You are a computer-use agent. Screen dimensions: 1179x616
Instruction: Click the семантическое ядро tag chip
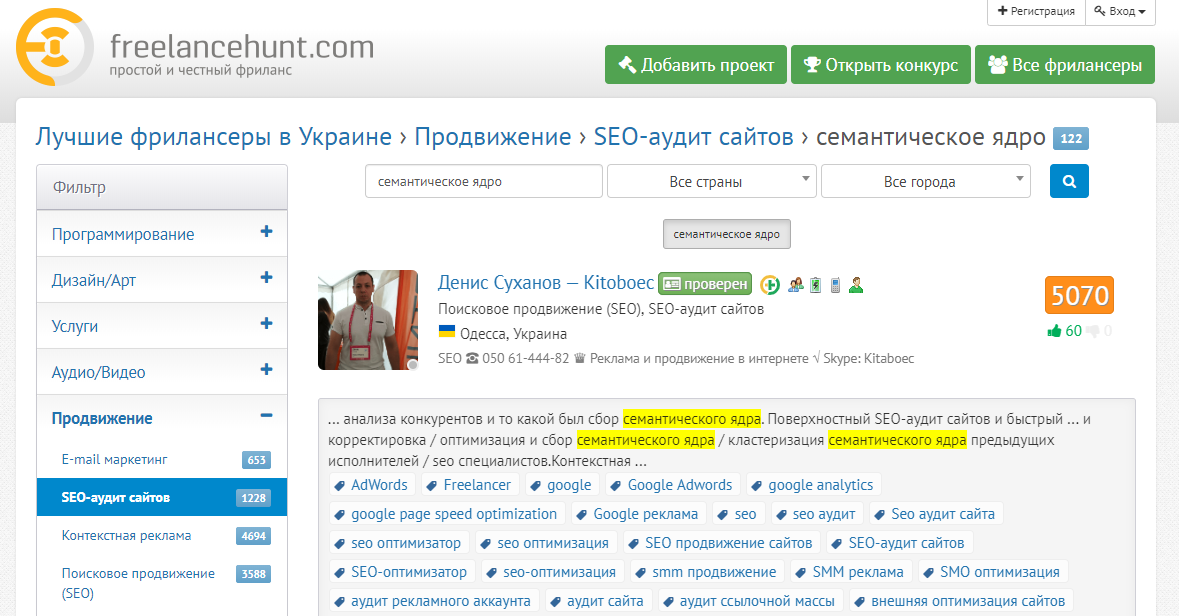tap(726, 234)
